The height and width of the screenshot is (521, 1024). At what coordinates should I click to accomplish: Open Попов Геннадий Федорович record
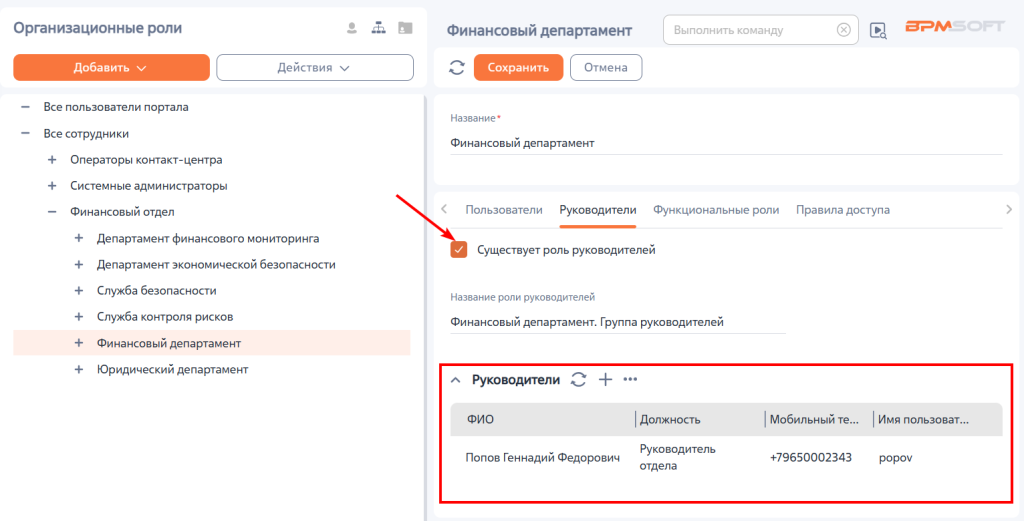(543, 458)
